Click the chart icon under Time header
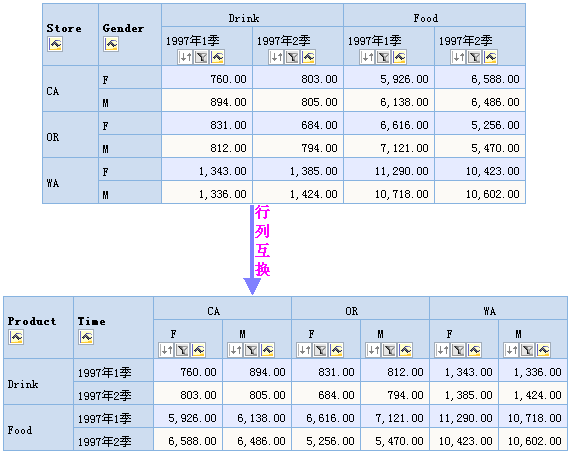Image resolution: width=570 pixels, height=454 pixels. pos(86,337)
